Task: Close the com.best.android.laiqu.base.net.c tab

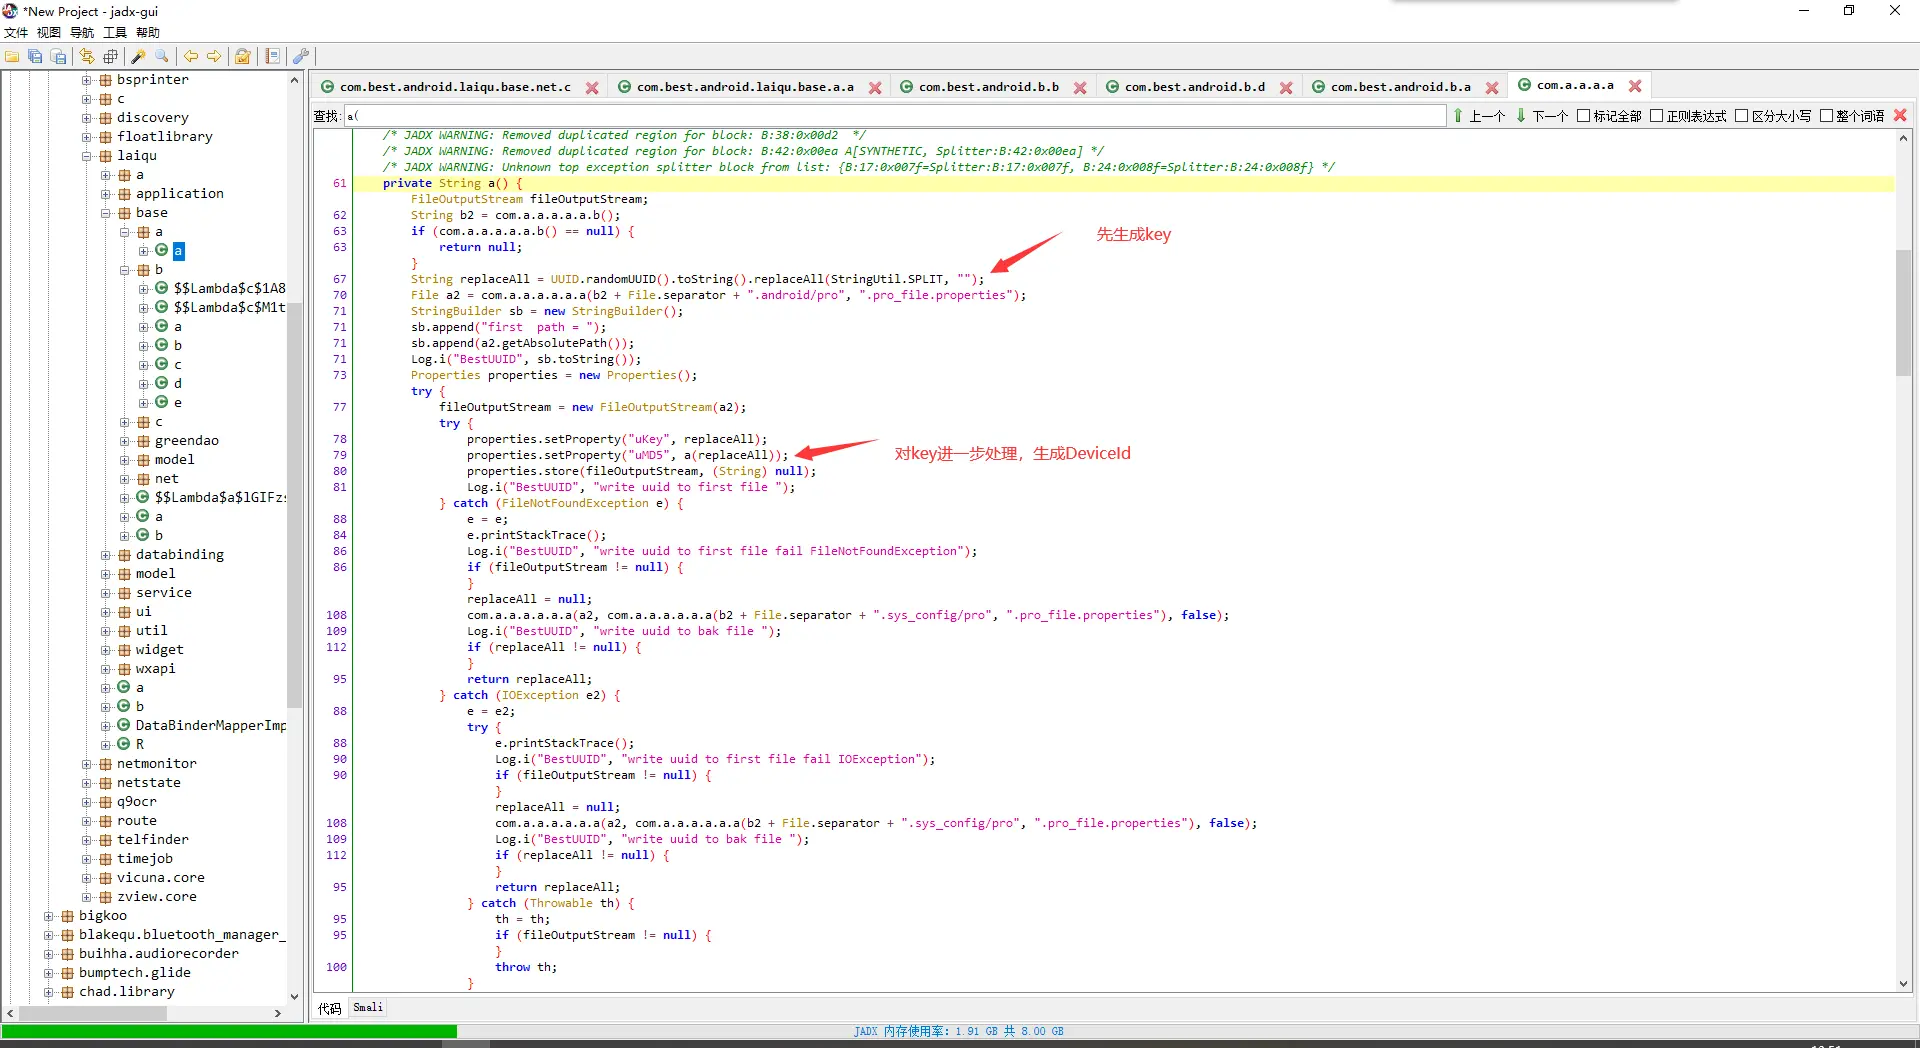Action: tap(592, 88)
